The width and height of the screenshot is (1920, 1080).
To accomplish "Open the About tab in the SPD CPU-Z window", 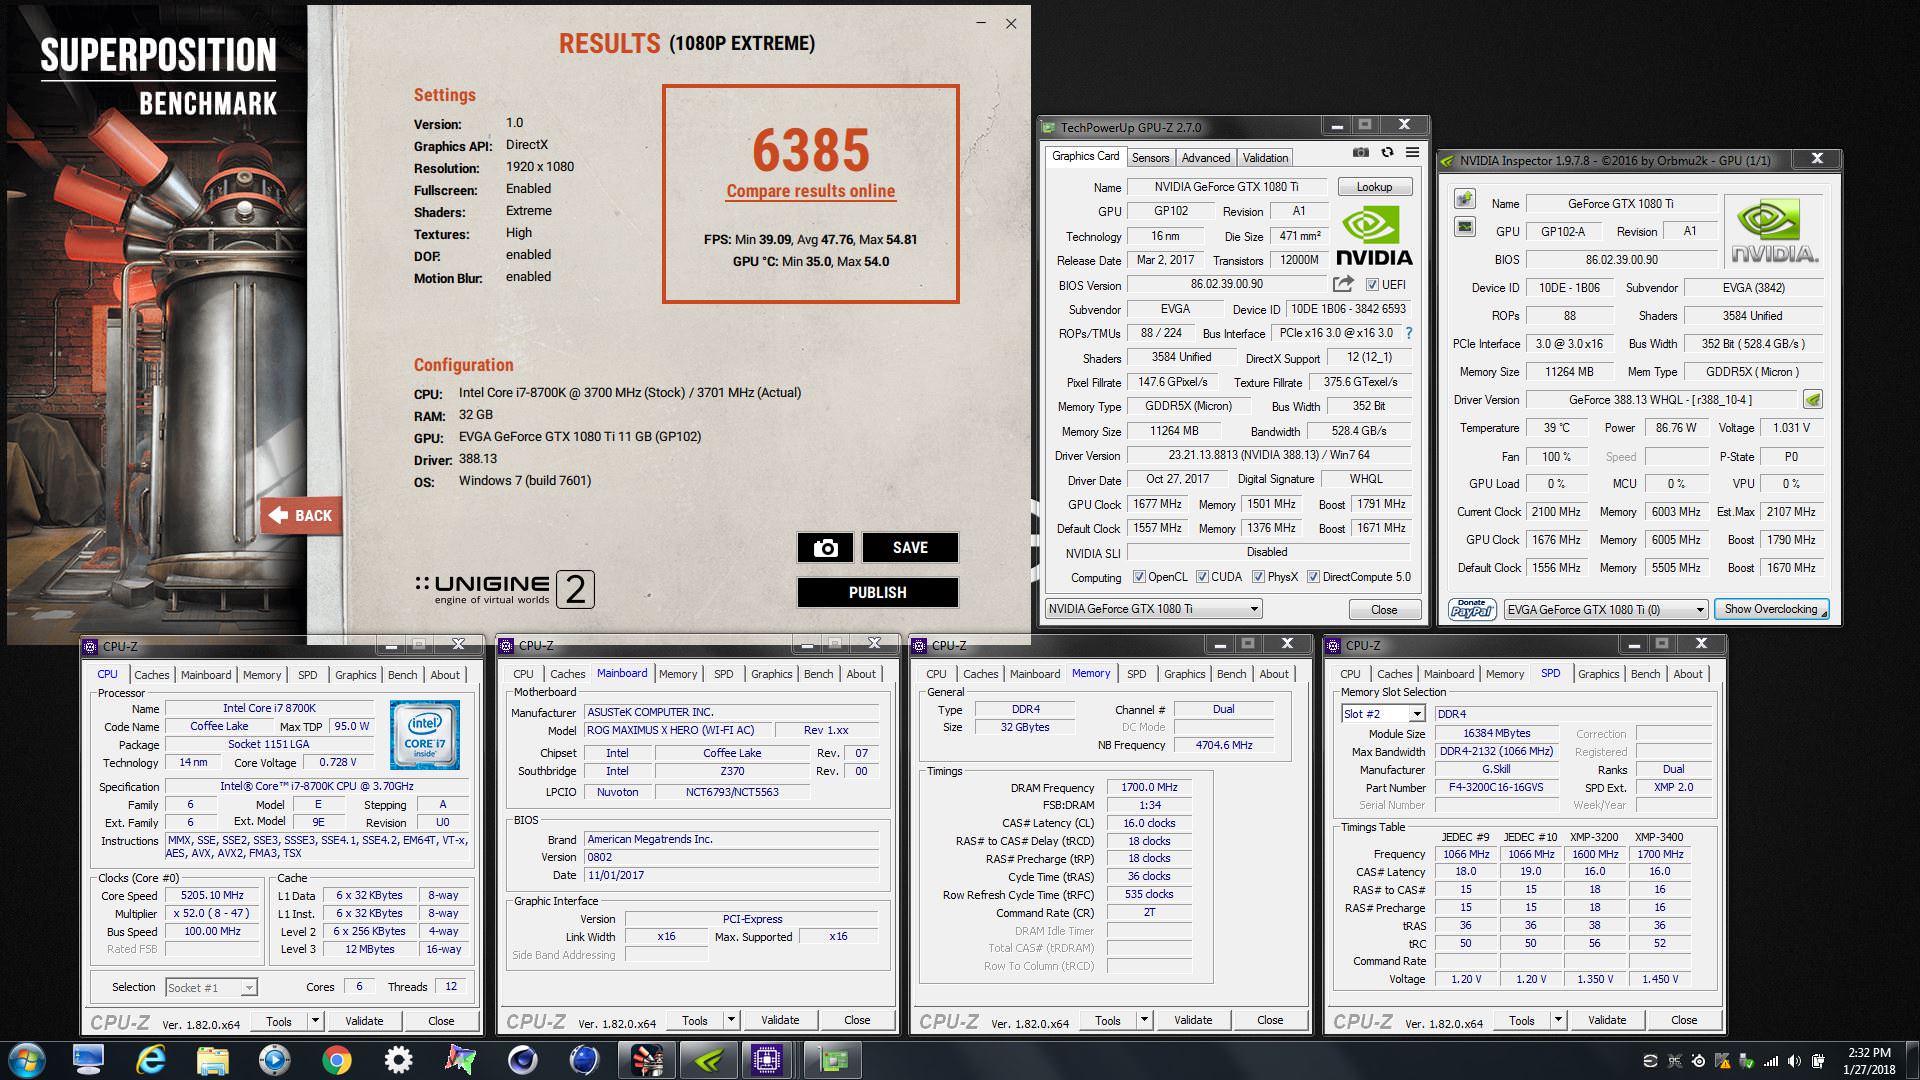I will [x=1688, y=674].
